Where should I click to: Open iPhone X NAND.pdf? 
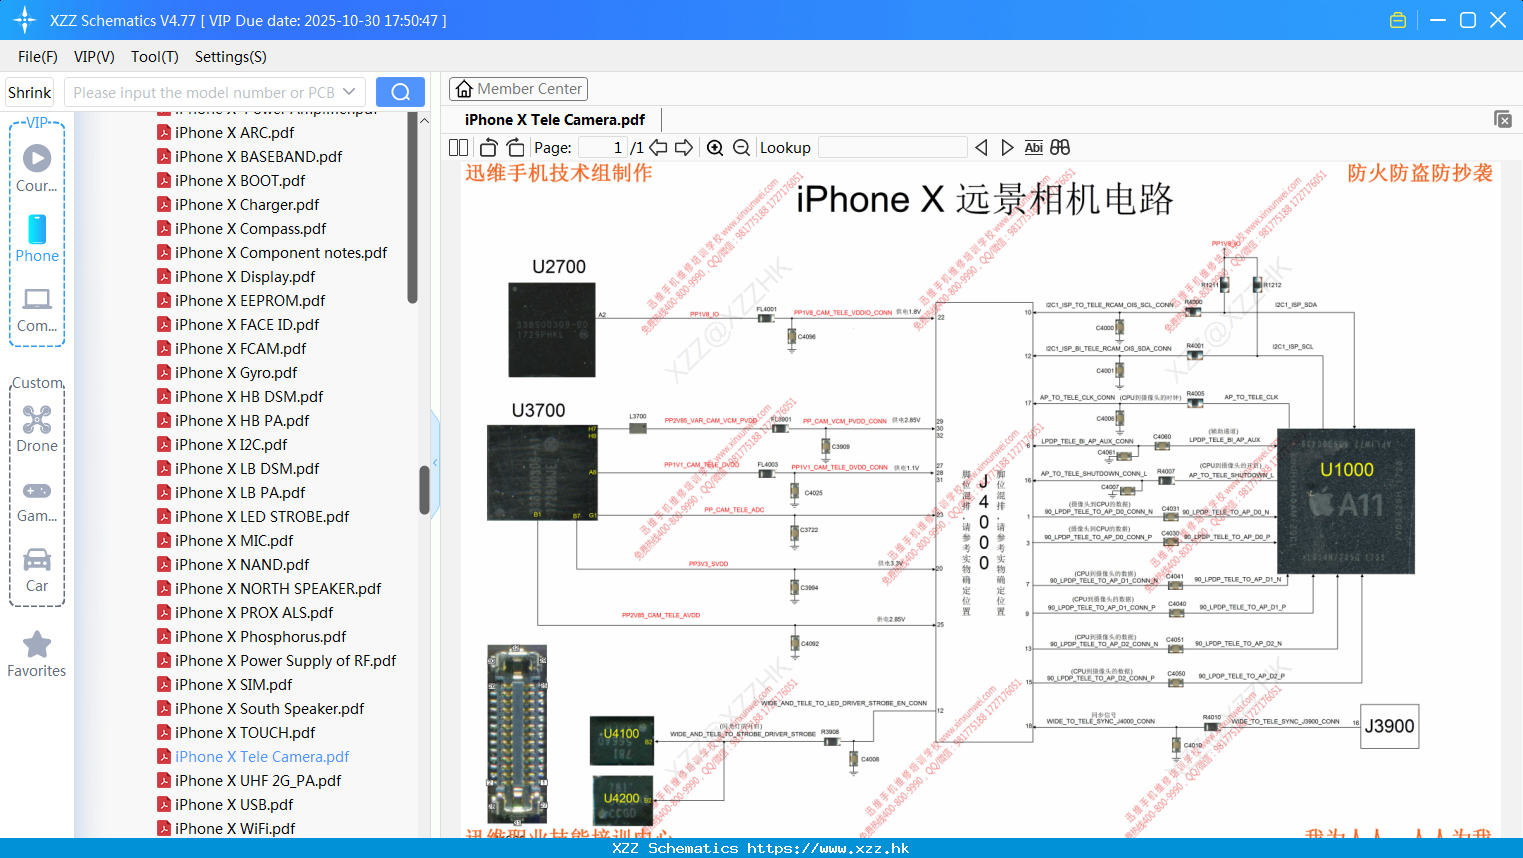coord(242,565)
